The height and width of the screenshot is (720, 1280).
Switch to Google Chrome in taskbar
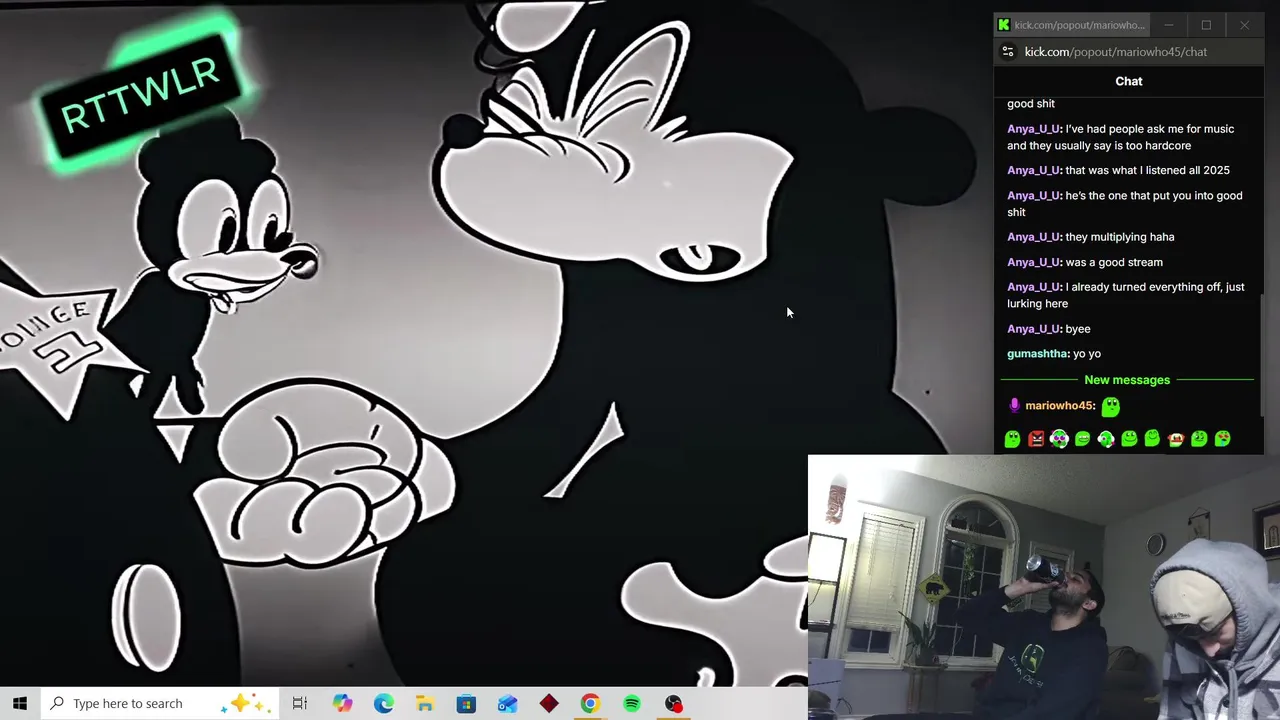pos(590,703)
